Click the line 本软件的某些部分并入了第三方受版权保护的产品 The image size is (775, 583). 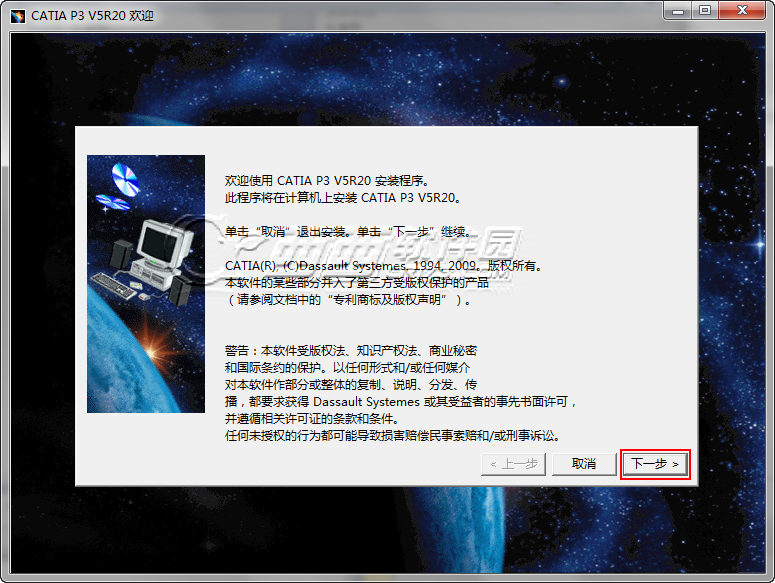[x=356, y=283]
